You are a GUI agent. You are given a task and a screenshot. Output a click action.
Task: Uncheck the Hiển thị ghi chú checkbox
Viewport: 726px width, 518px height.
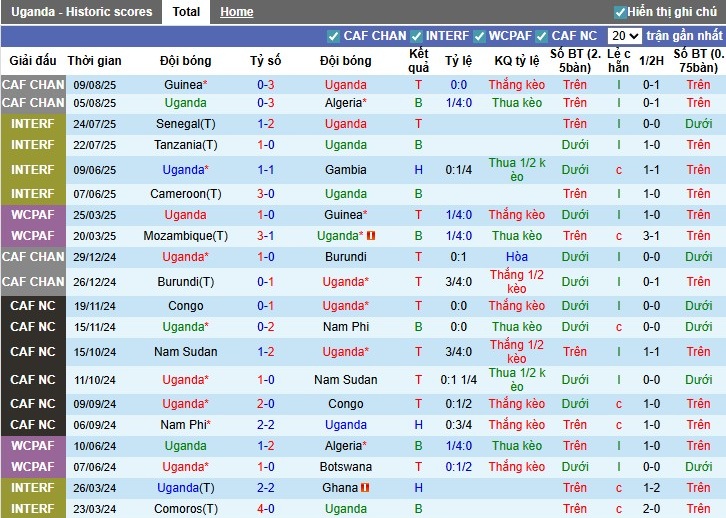[620, 12]
